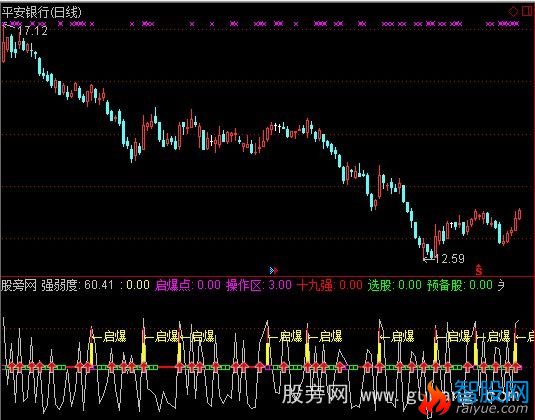Click the chart title 平安银行(日线)

click(x=42, y=12)
